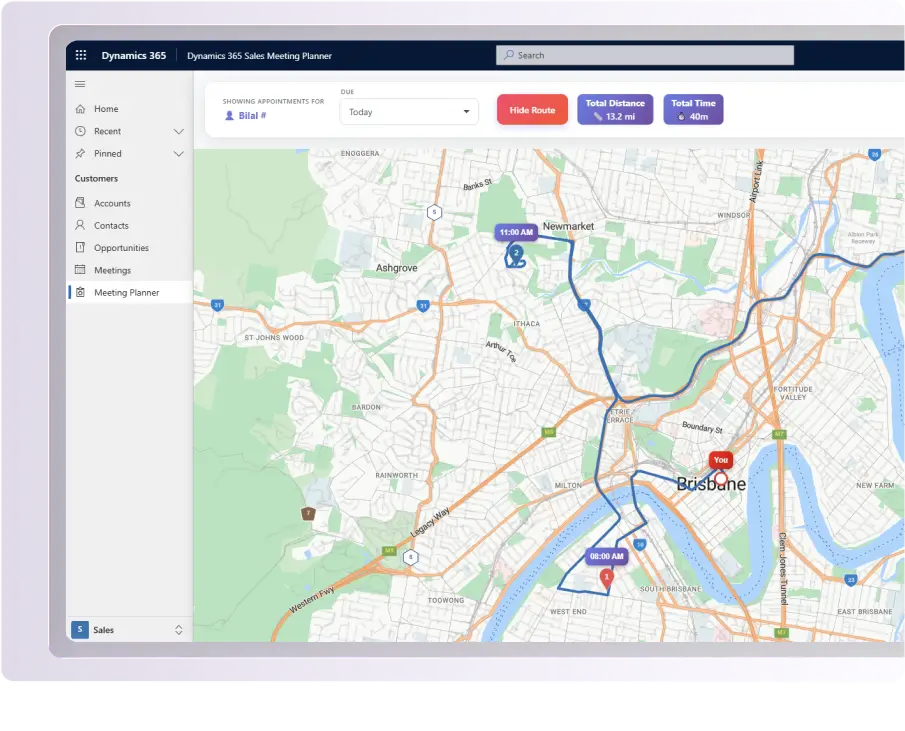The image size is (905, 731).
Task: Click the Total Distance button
Action: point(615,110)
